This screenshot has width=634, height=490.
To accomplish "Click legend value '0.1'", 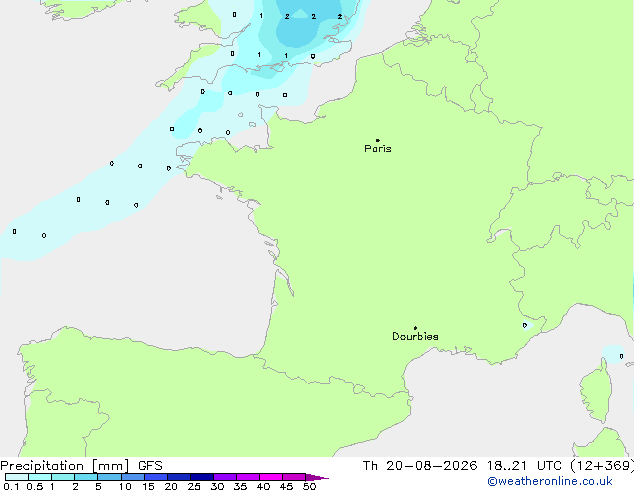I will click(11, 486).
